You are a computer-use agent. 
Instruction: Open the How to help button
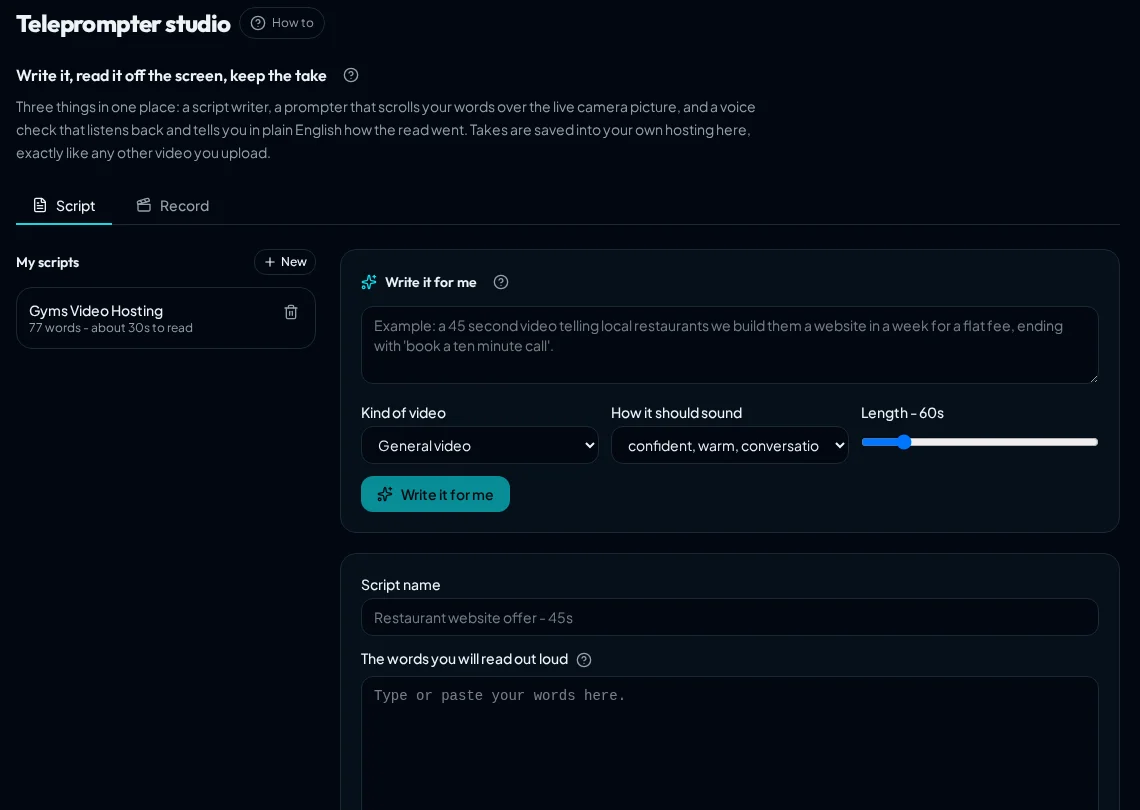click(x=281, y=23)
